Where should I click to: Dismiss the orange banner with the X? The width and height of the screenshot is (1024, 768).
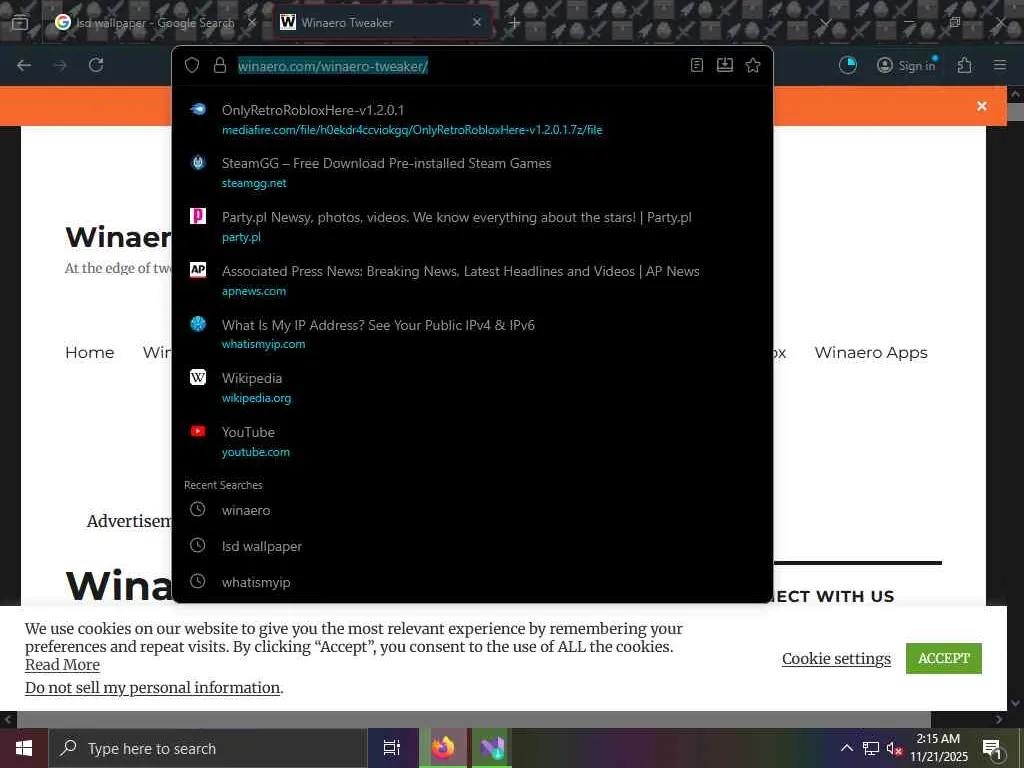click(x=982, y=106)
